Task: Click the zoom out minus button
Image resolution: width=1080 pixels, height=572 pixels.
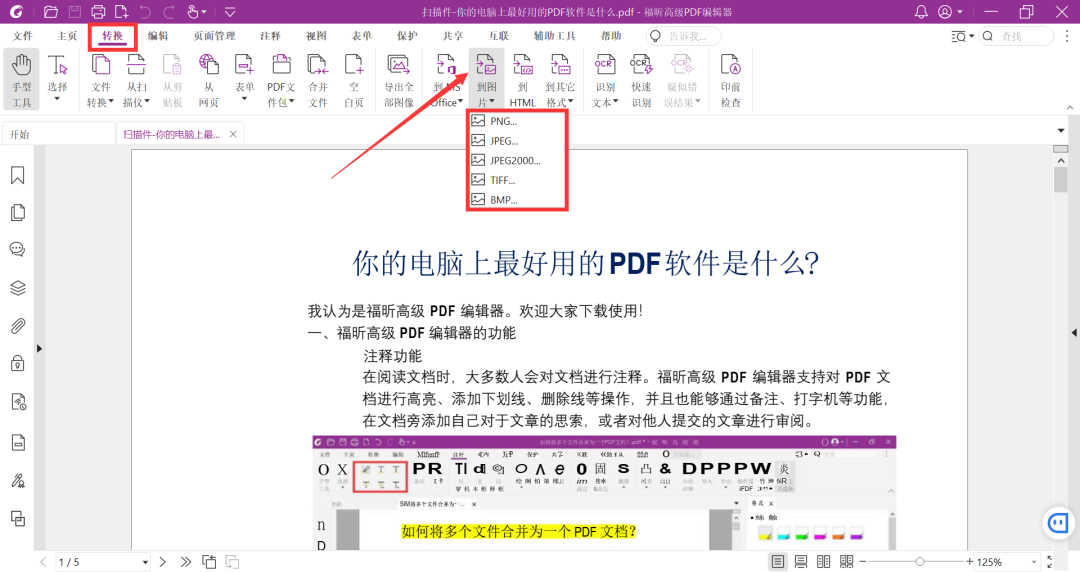Action: (862, 562)
